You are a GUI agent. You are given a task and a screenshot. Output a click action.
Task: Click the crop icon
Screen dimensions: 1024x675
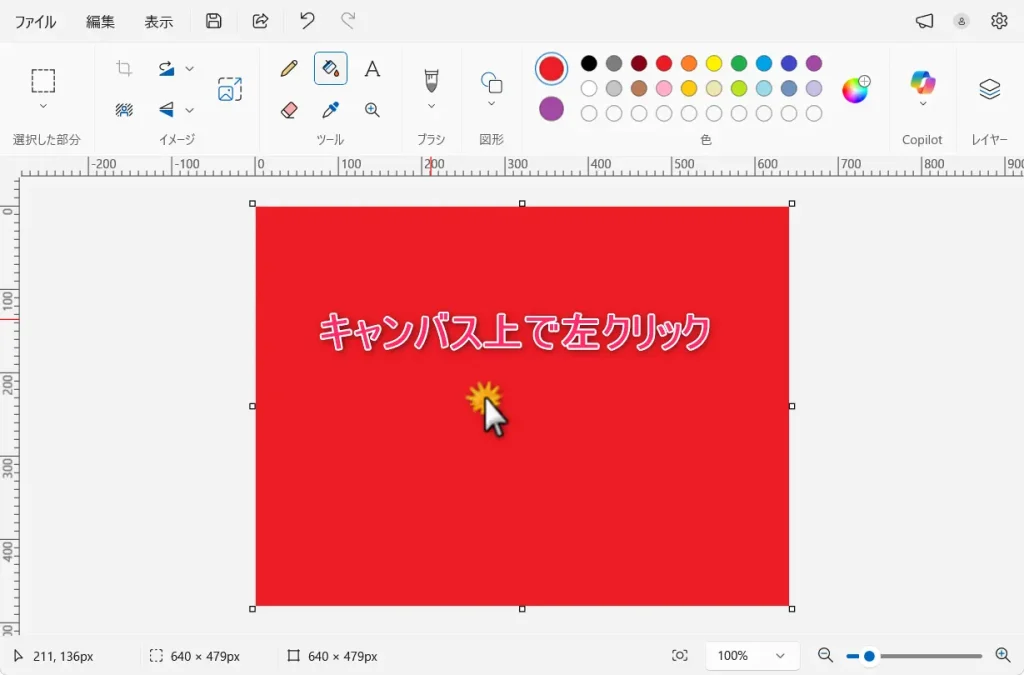[x=124, y=68]
